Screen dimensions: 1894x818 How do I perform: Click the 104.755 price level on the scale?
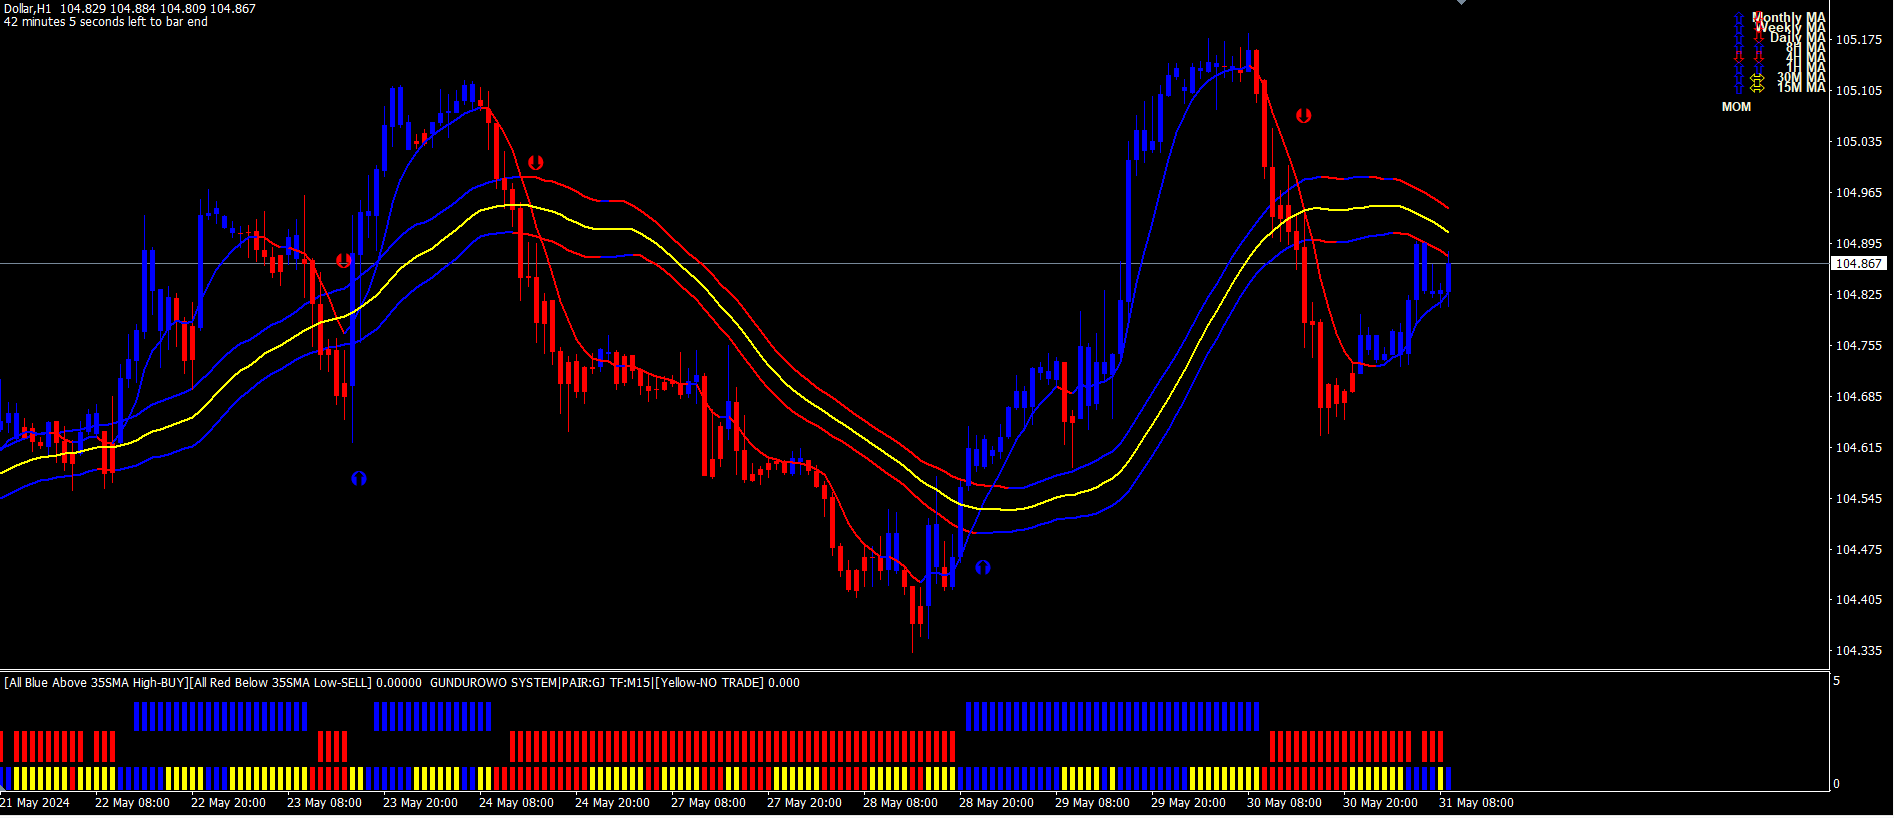[x=1858, y=346]
